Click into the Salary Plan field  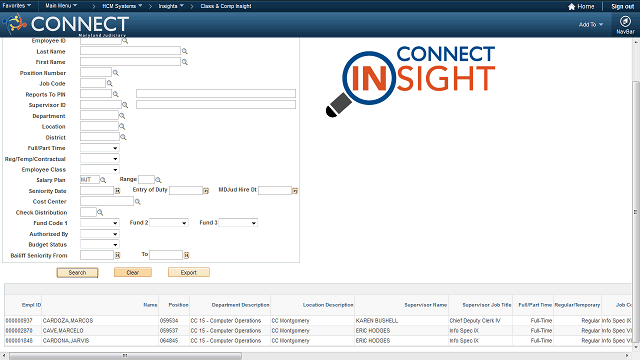pos(90,180)
